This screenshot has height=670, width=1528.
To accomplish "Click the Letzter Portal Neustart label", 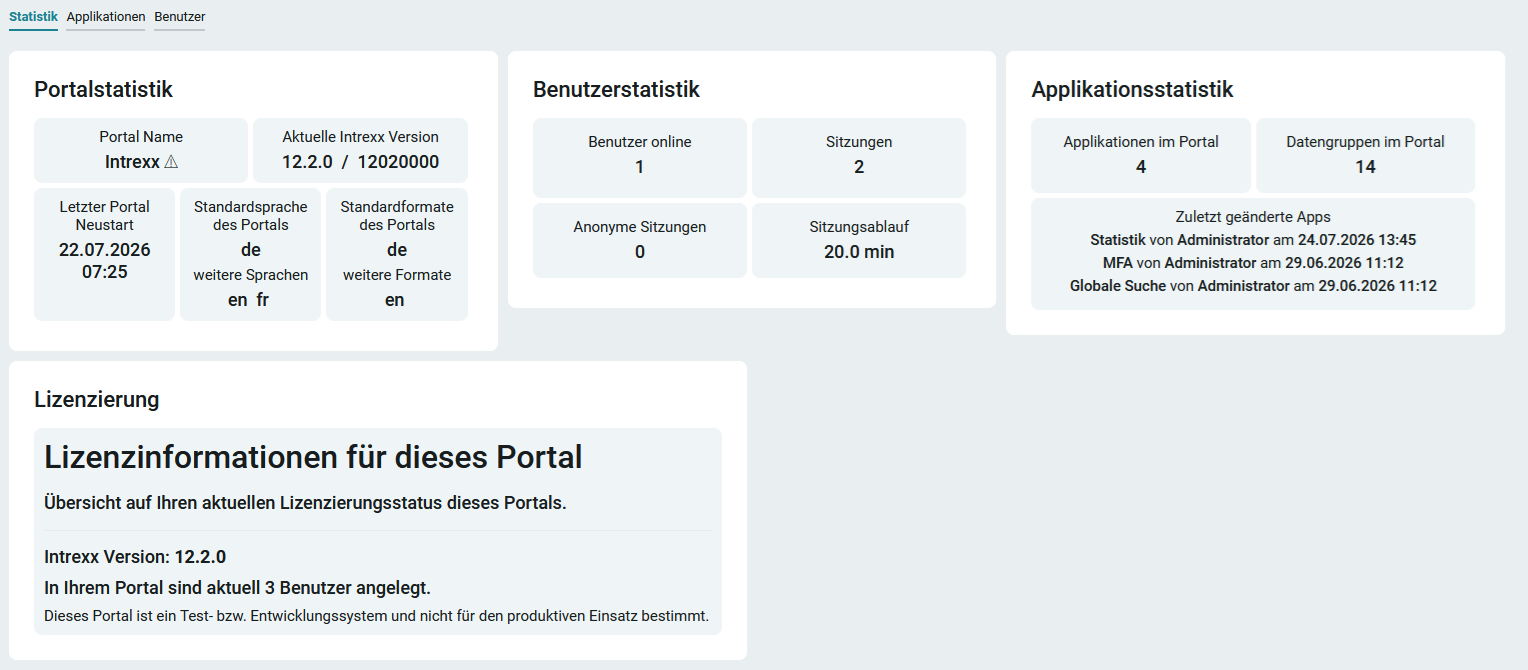I will (105, 216).
